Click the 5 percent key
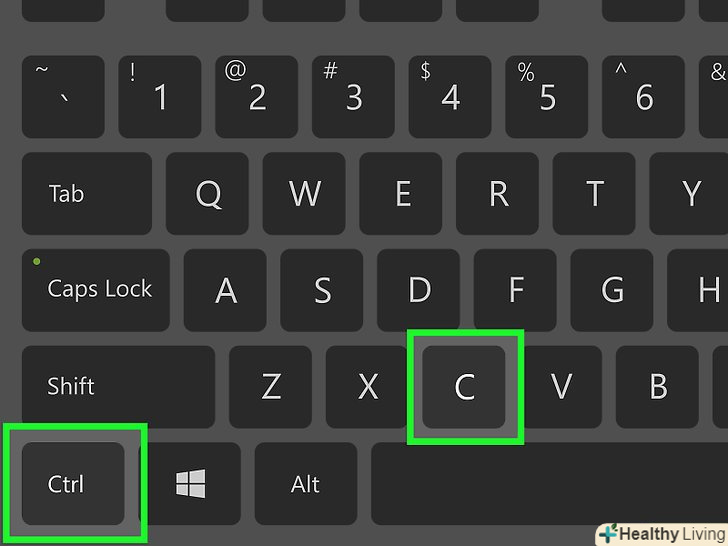Screen dimensions: 728x546 pyautogui.click(x=546, y=97)
